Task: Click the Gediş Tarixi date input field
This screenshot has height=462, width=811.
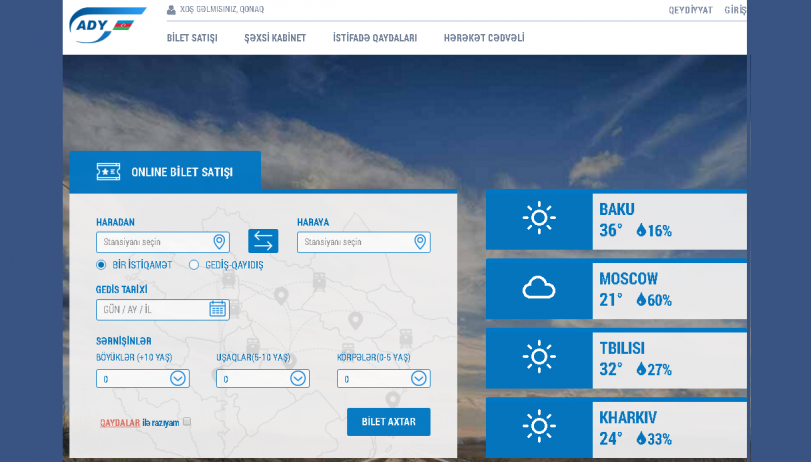Action: (x=163, y=309)
